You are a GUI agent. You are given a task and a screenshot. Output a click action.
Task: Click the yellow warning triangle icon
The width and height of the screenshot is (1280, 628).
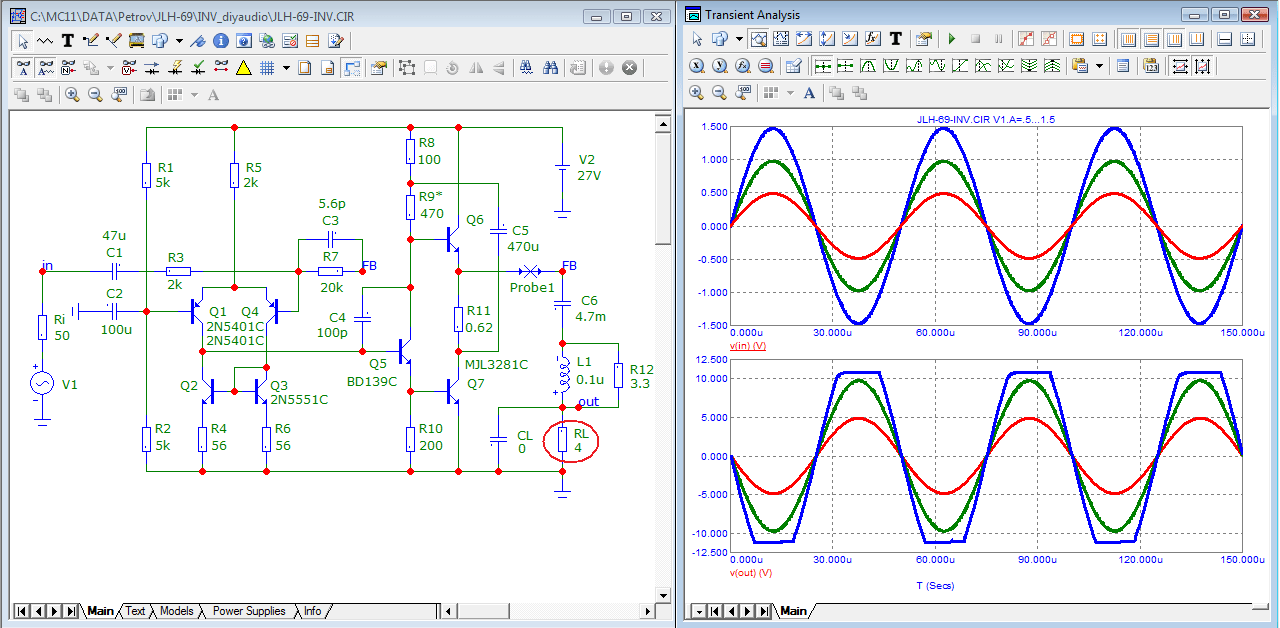(x=243, y=68)
